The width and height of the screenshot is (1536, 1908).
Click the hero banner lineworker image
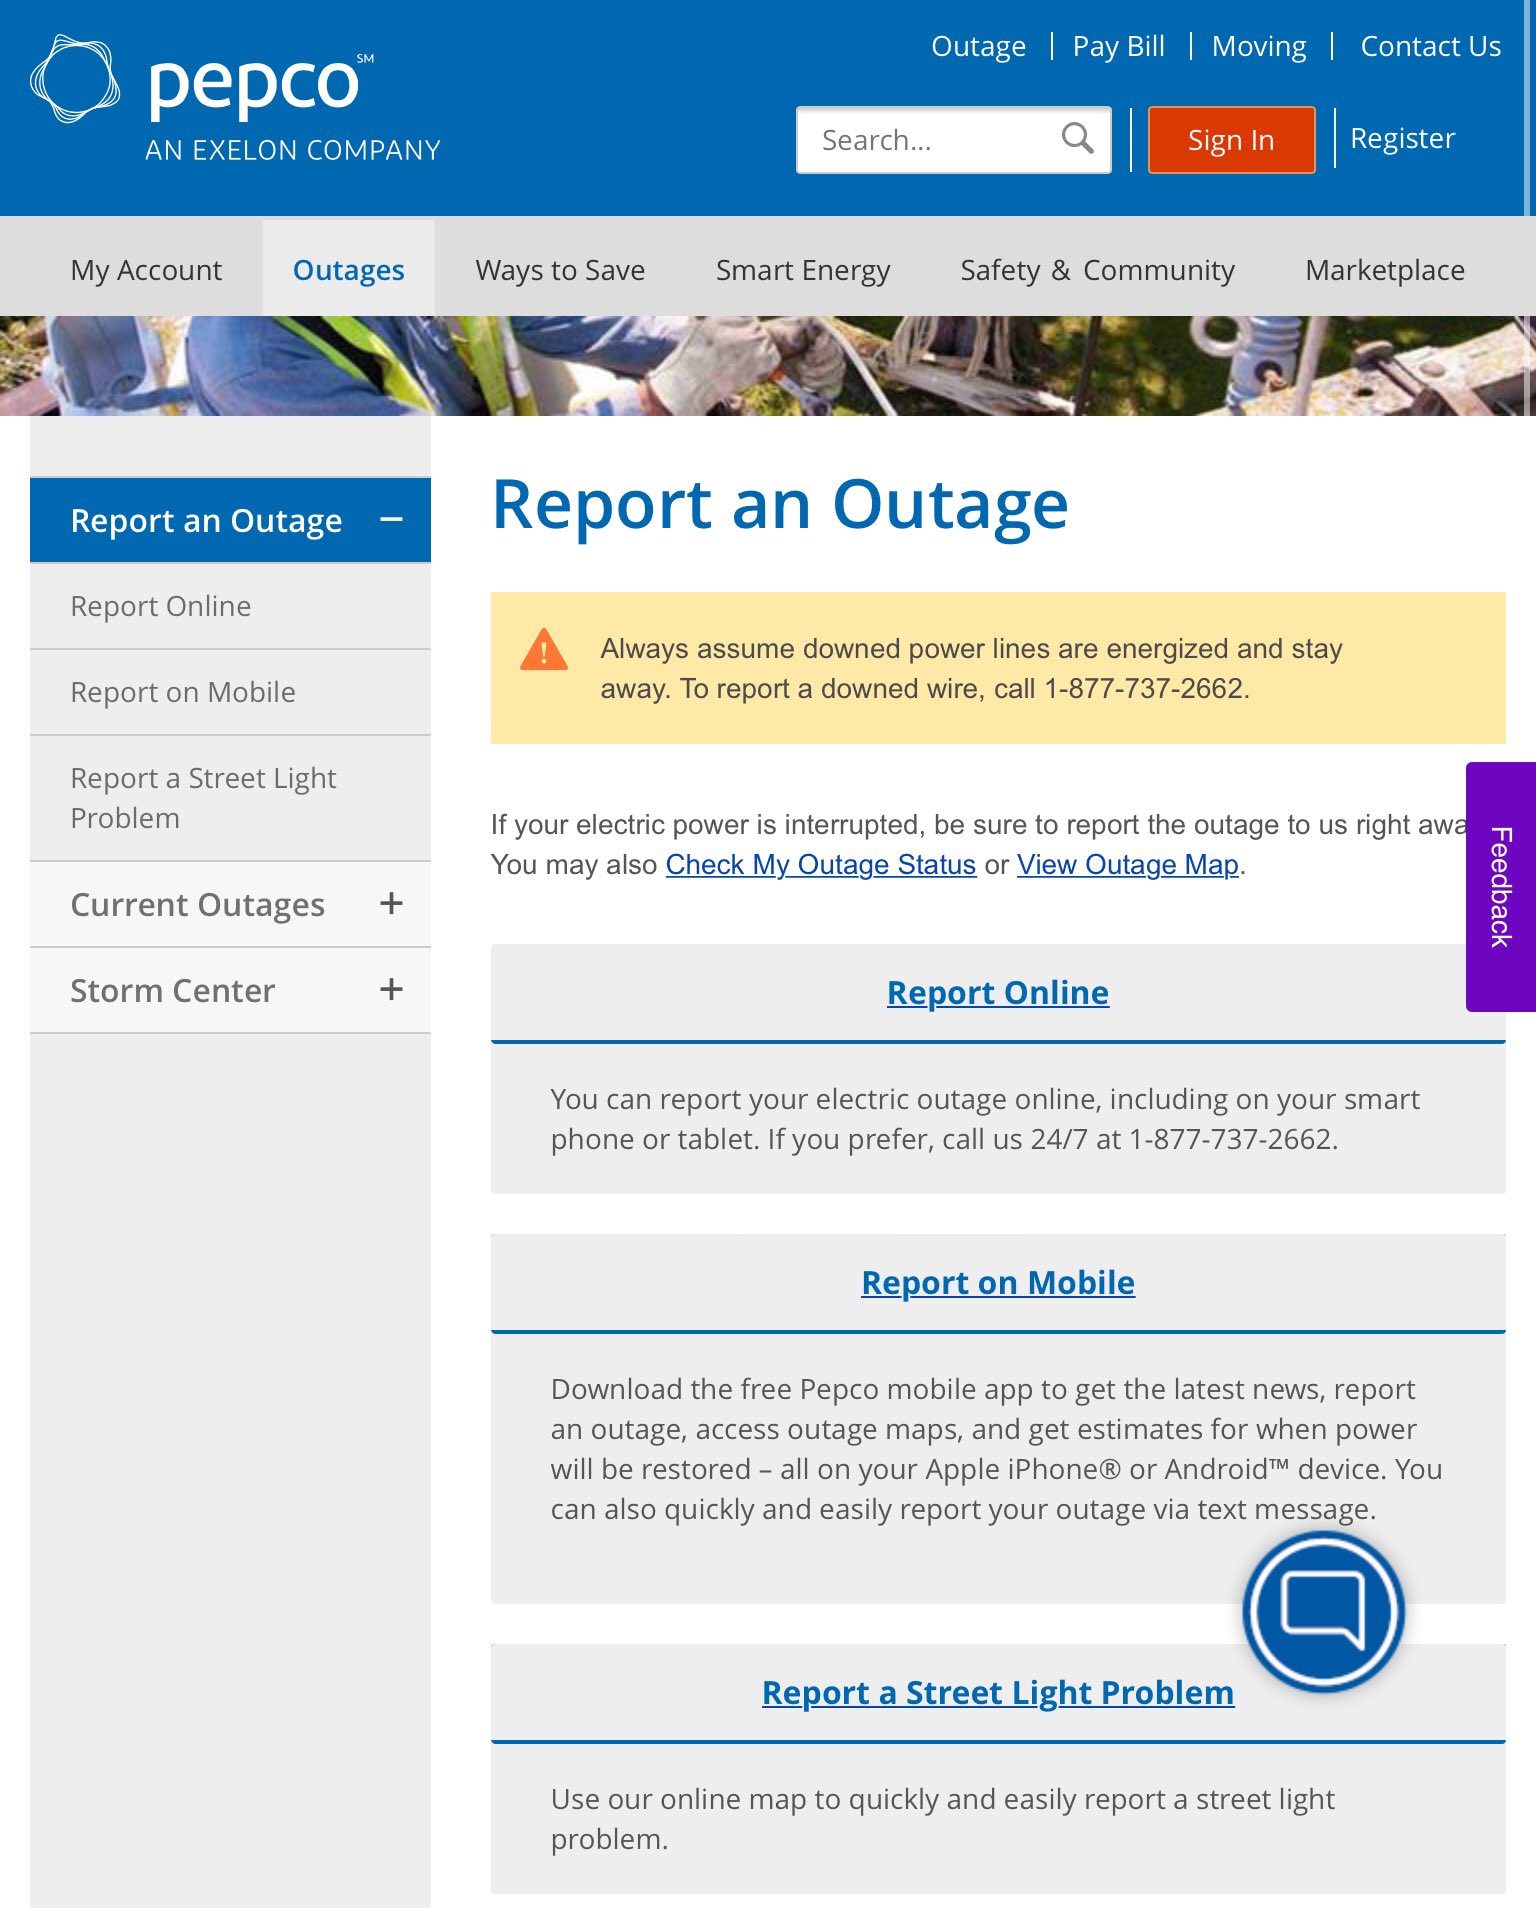click(768, 366)
